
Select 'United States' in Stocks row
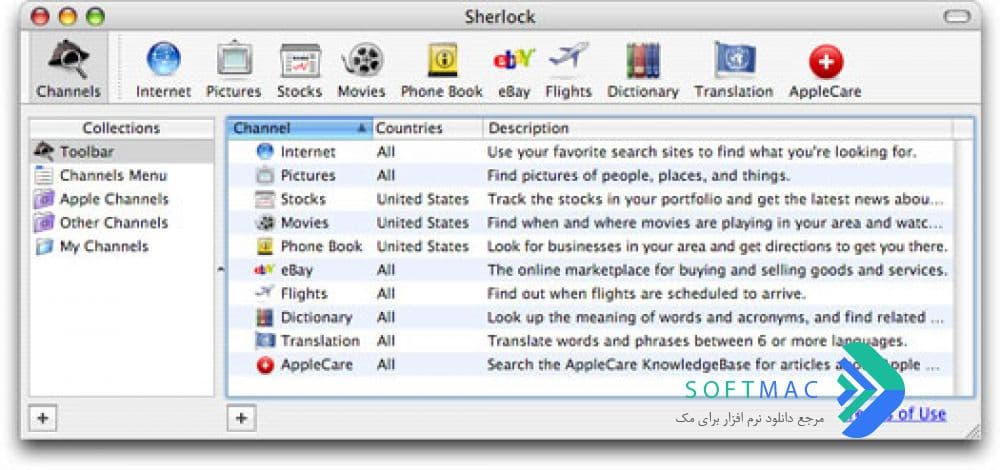point(423,199)
